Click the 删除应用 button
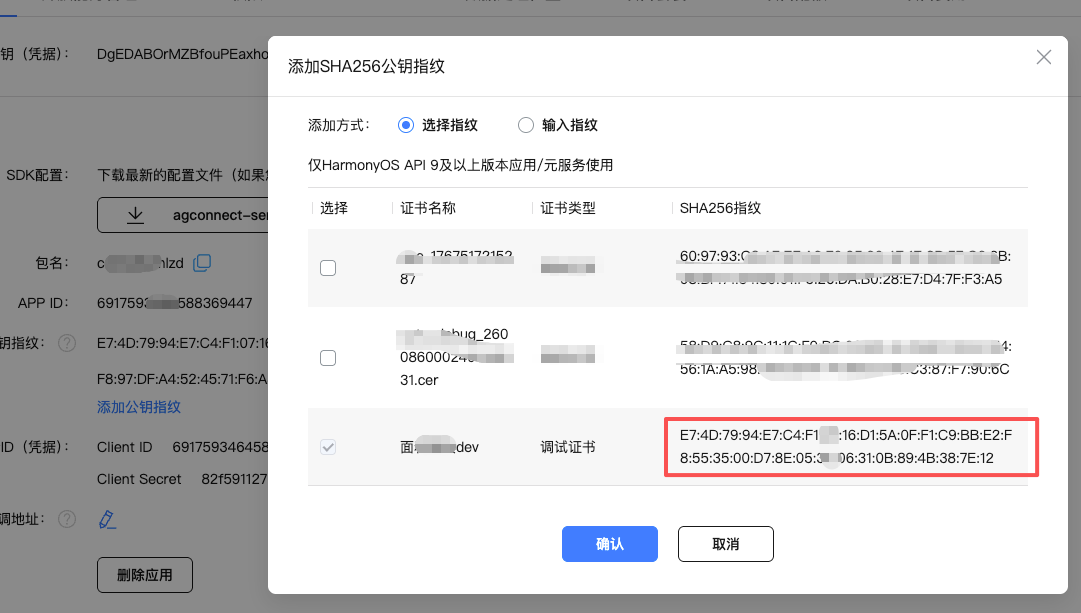This screenshot has height=613, width=1081. [x=145, y=575]
